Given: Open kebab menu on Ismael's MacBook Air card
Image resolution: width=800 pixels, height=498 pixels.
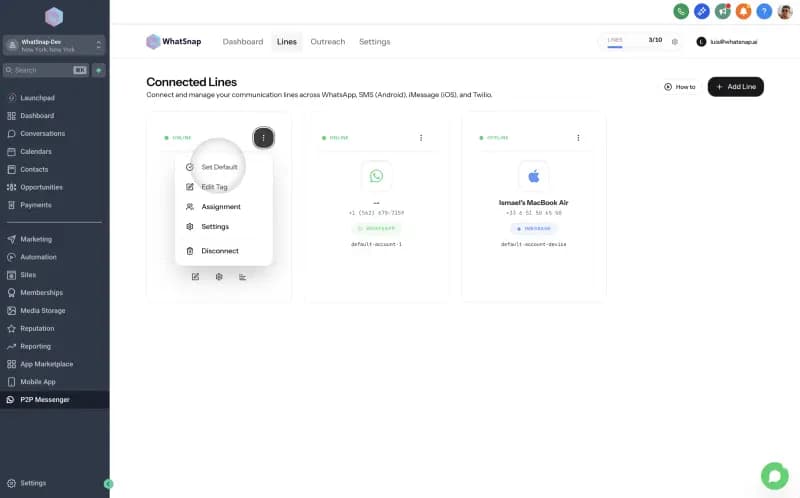Looking at the screenshot, I should 578,138.
